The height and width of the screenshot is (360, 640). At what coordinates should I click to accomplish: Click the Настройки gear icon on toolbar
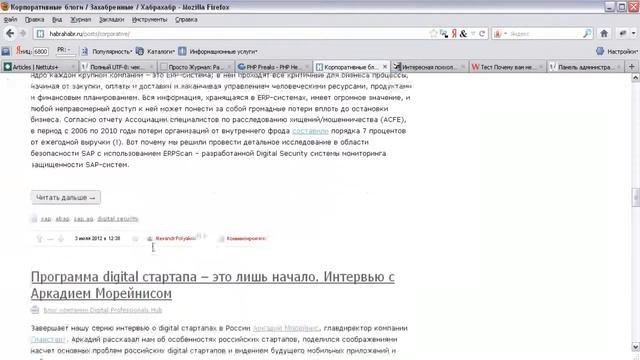[x=600, y=51]
